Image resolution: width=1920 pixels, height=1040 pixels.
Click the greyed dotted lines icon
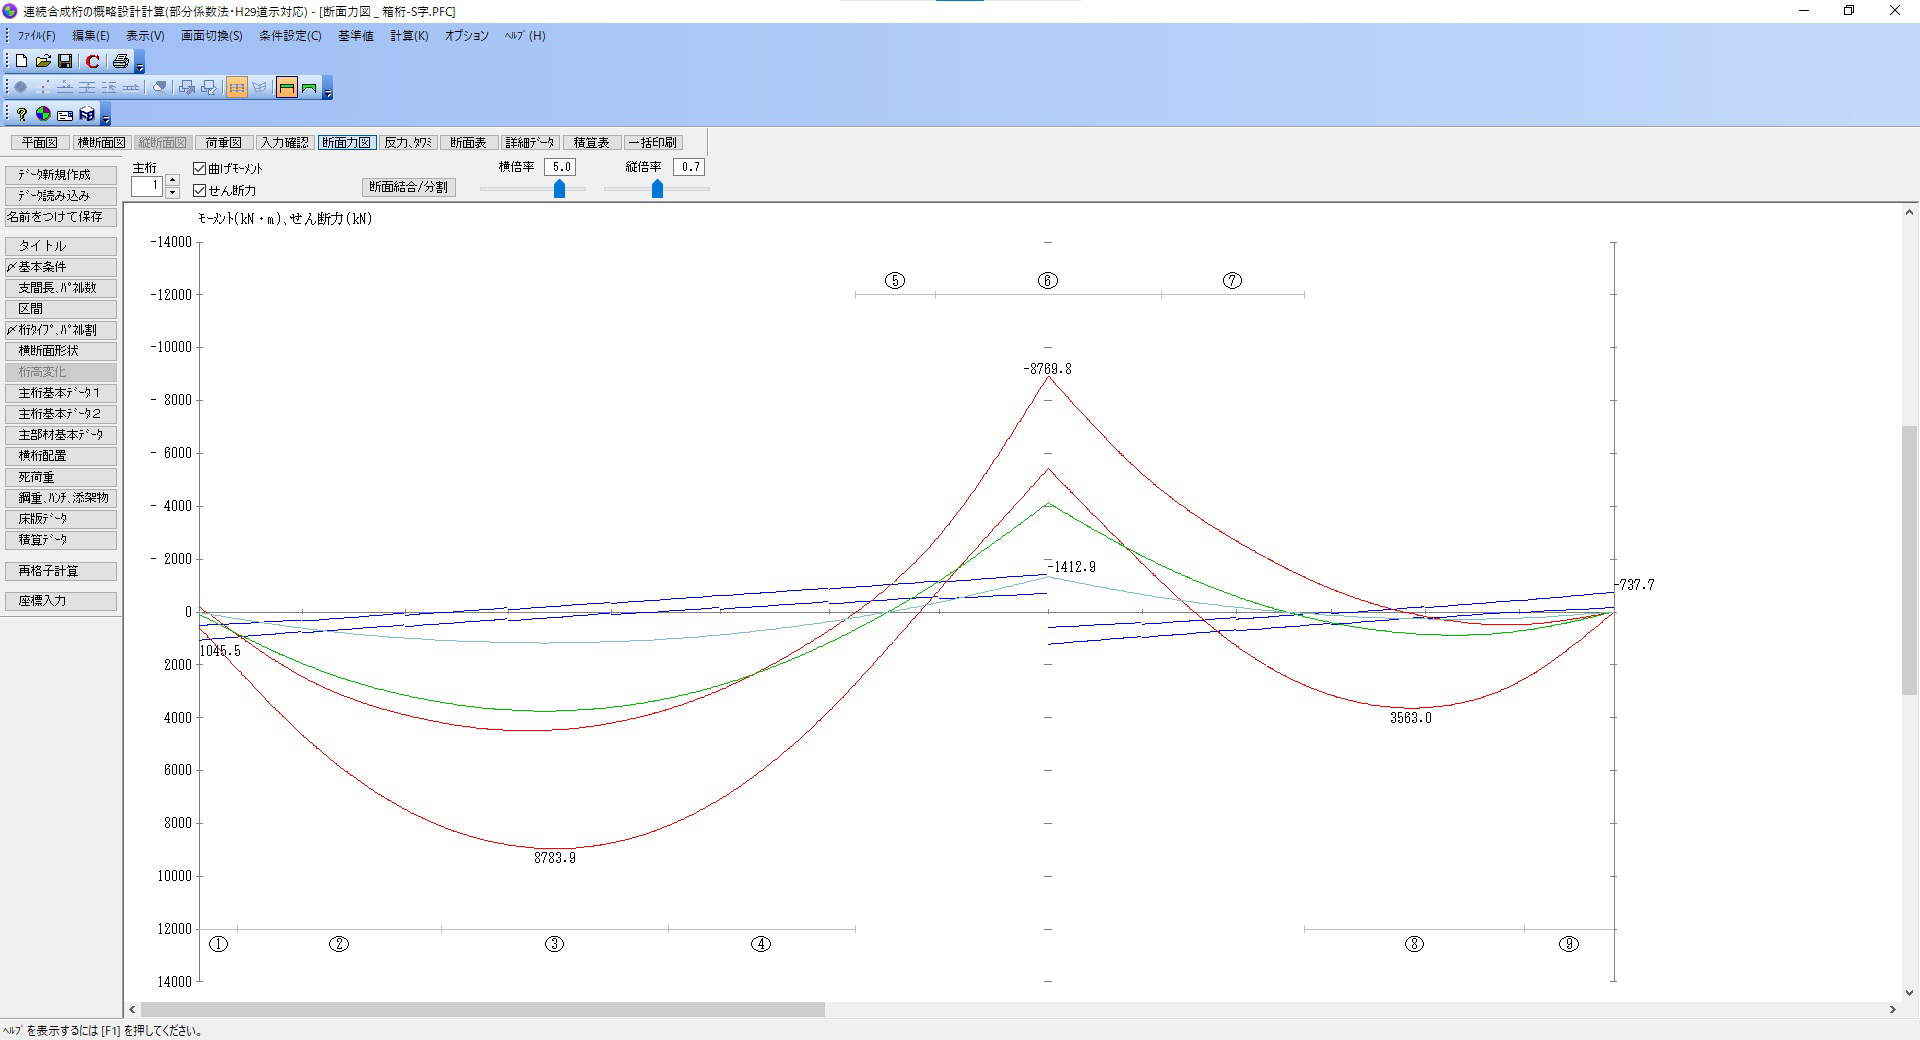tap(43, 87)
